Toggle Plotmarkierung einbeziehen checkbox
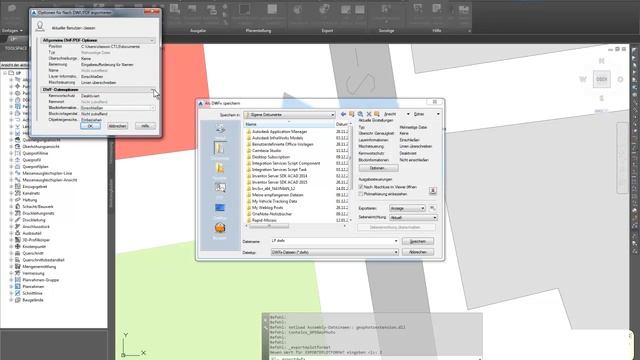 (361, 194)
